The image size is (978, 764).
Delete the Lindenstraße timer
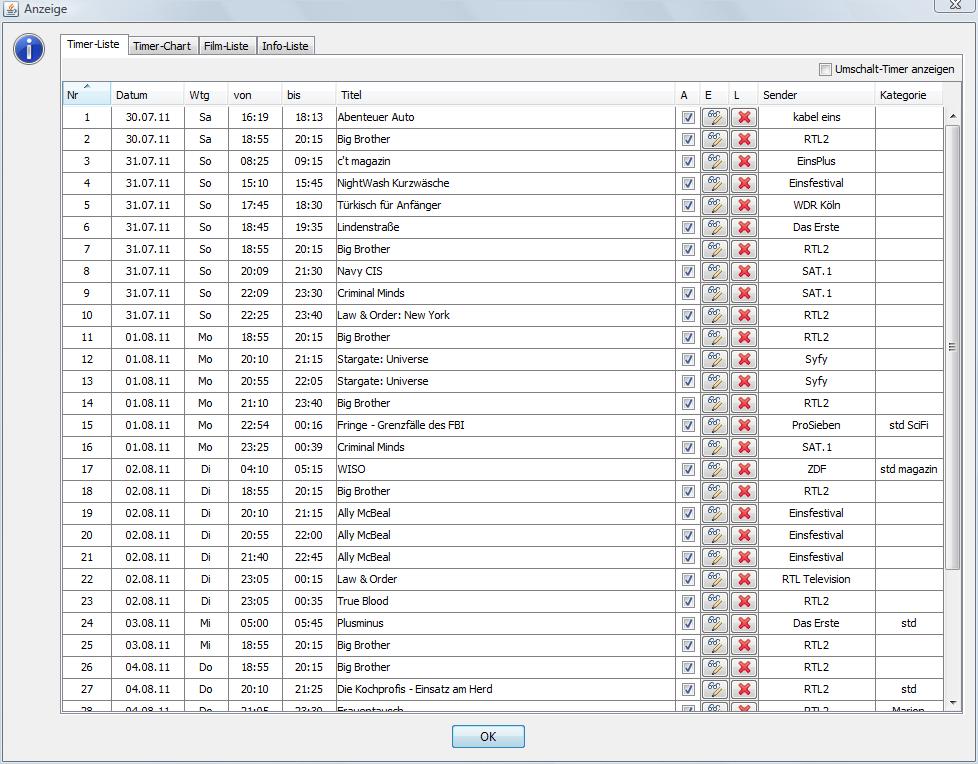click(x=744, y=228)
